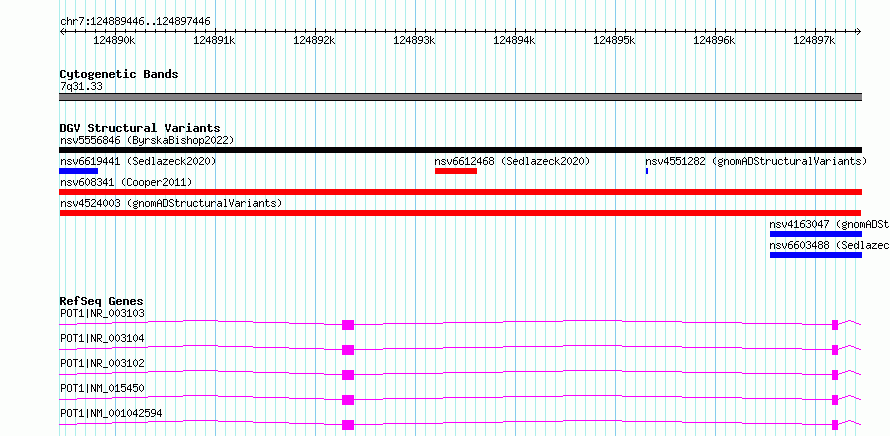The image size is (890, 436).
Task: Select the nsv6619441 blue variant bar
Action: click(79, 171)
